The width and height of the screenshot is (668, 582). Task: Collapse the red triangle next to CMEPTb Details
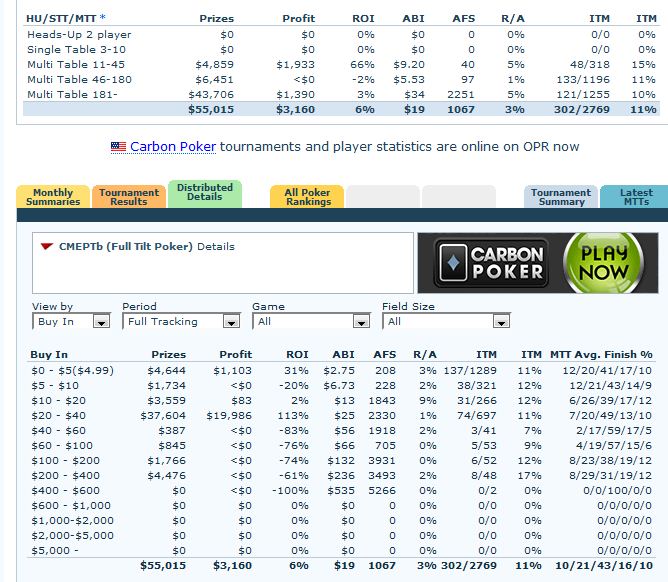point(46,246)
